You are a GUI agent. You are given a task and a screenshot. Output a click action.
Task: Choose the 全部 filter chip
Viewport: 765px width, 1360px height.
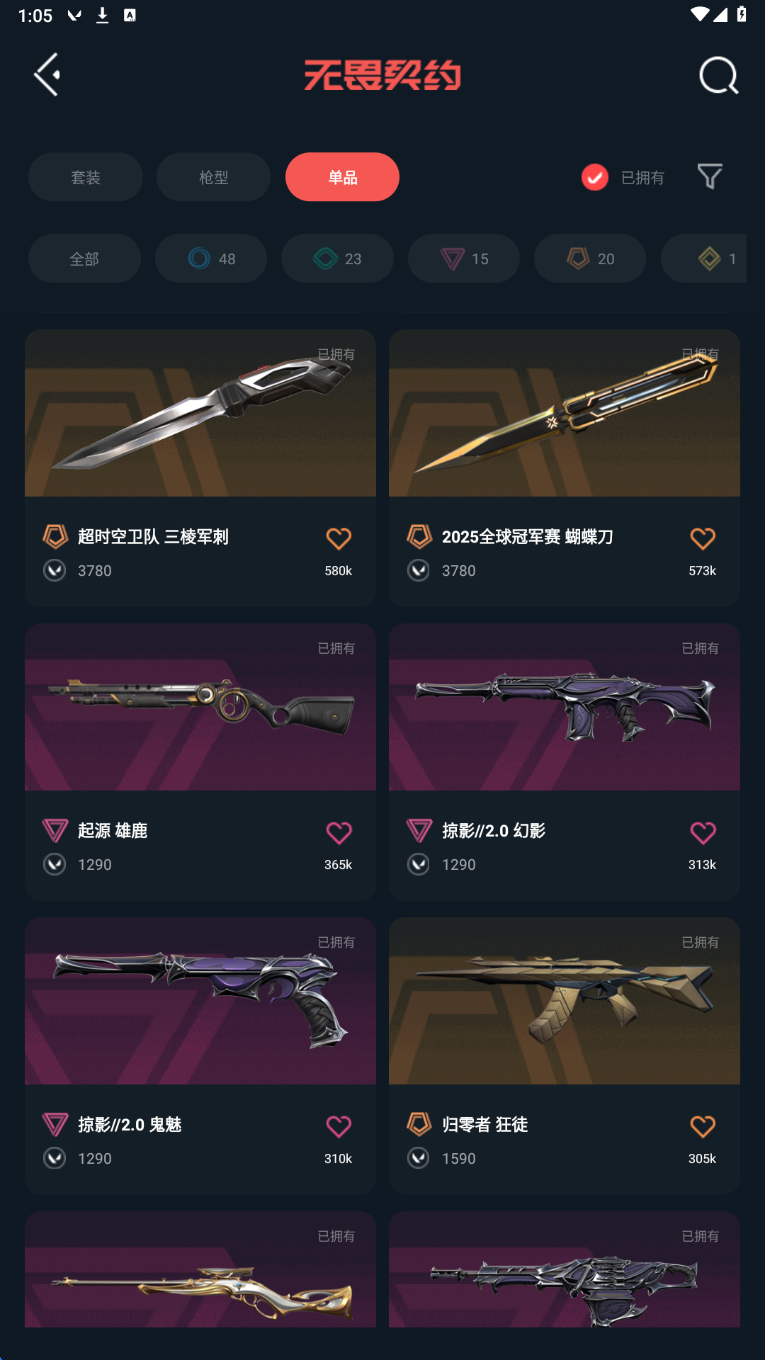(x=84, y=259)
